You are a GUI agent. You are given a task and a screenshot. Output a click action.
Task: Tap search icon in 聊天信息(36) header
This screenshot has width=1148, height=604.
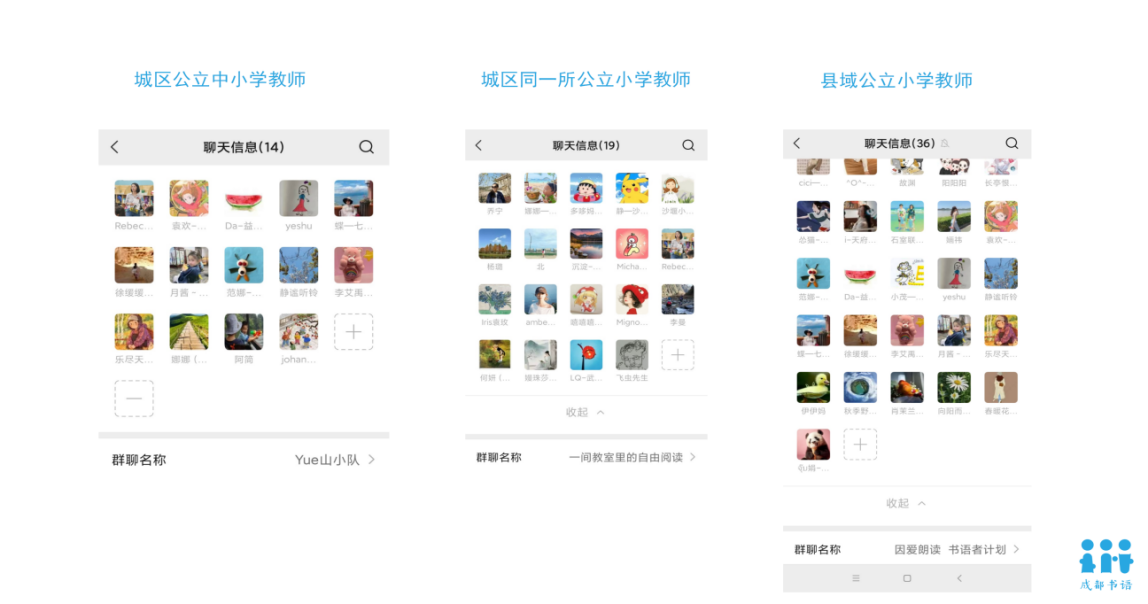pos(1012,143)
